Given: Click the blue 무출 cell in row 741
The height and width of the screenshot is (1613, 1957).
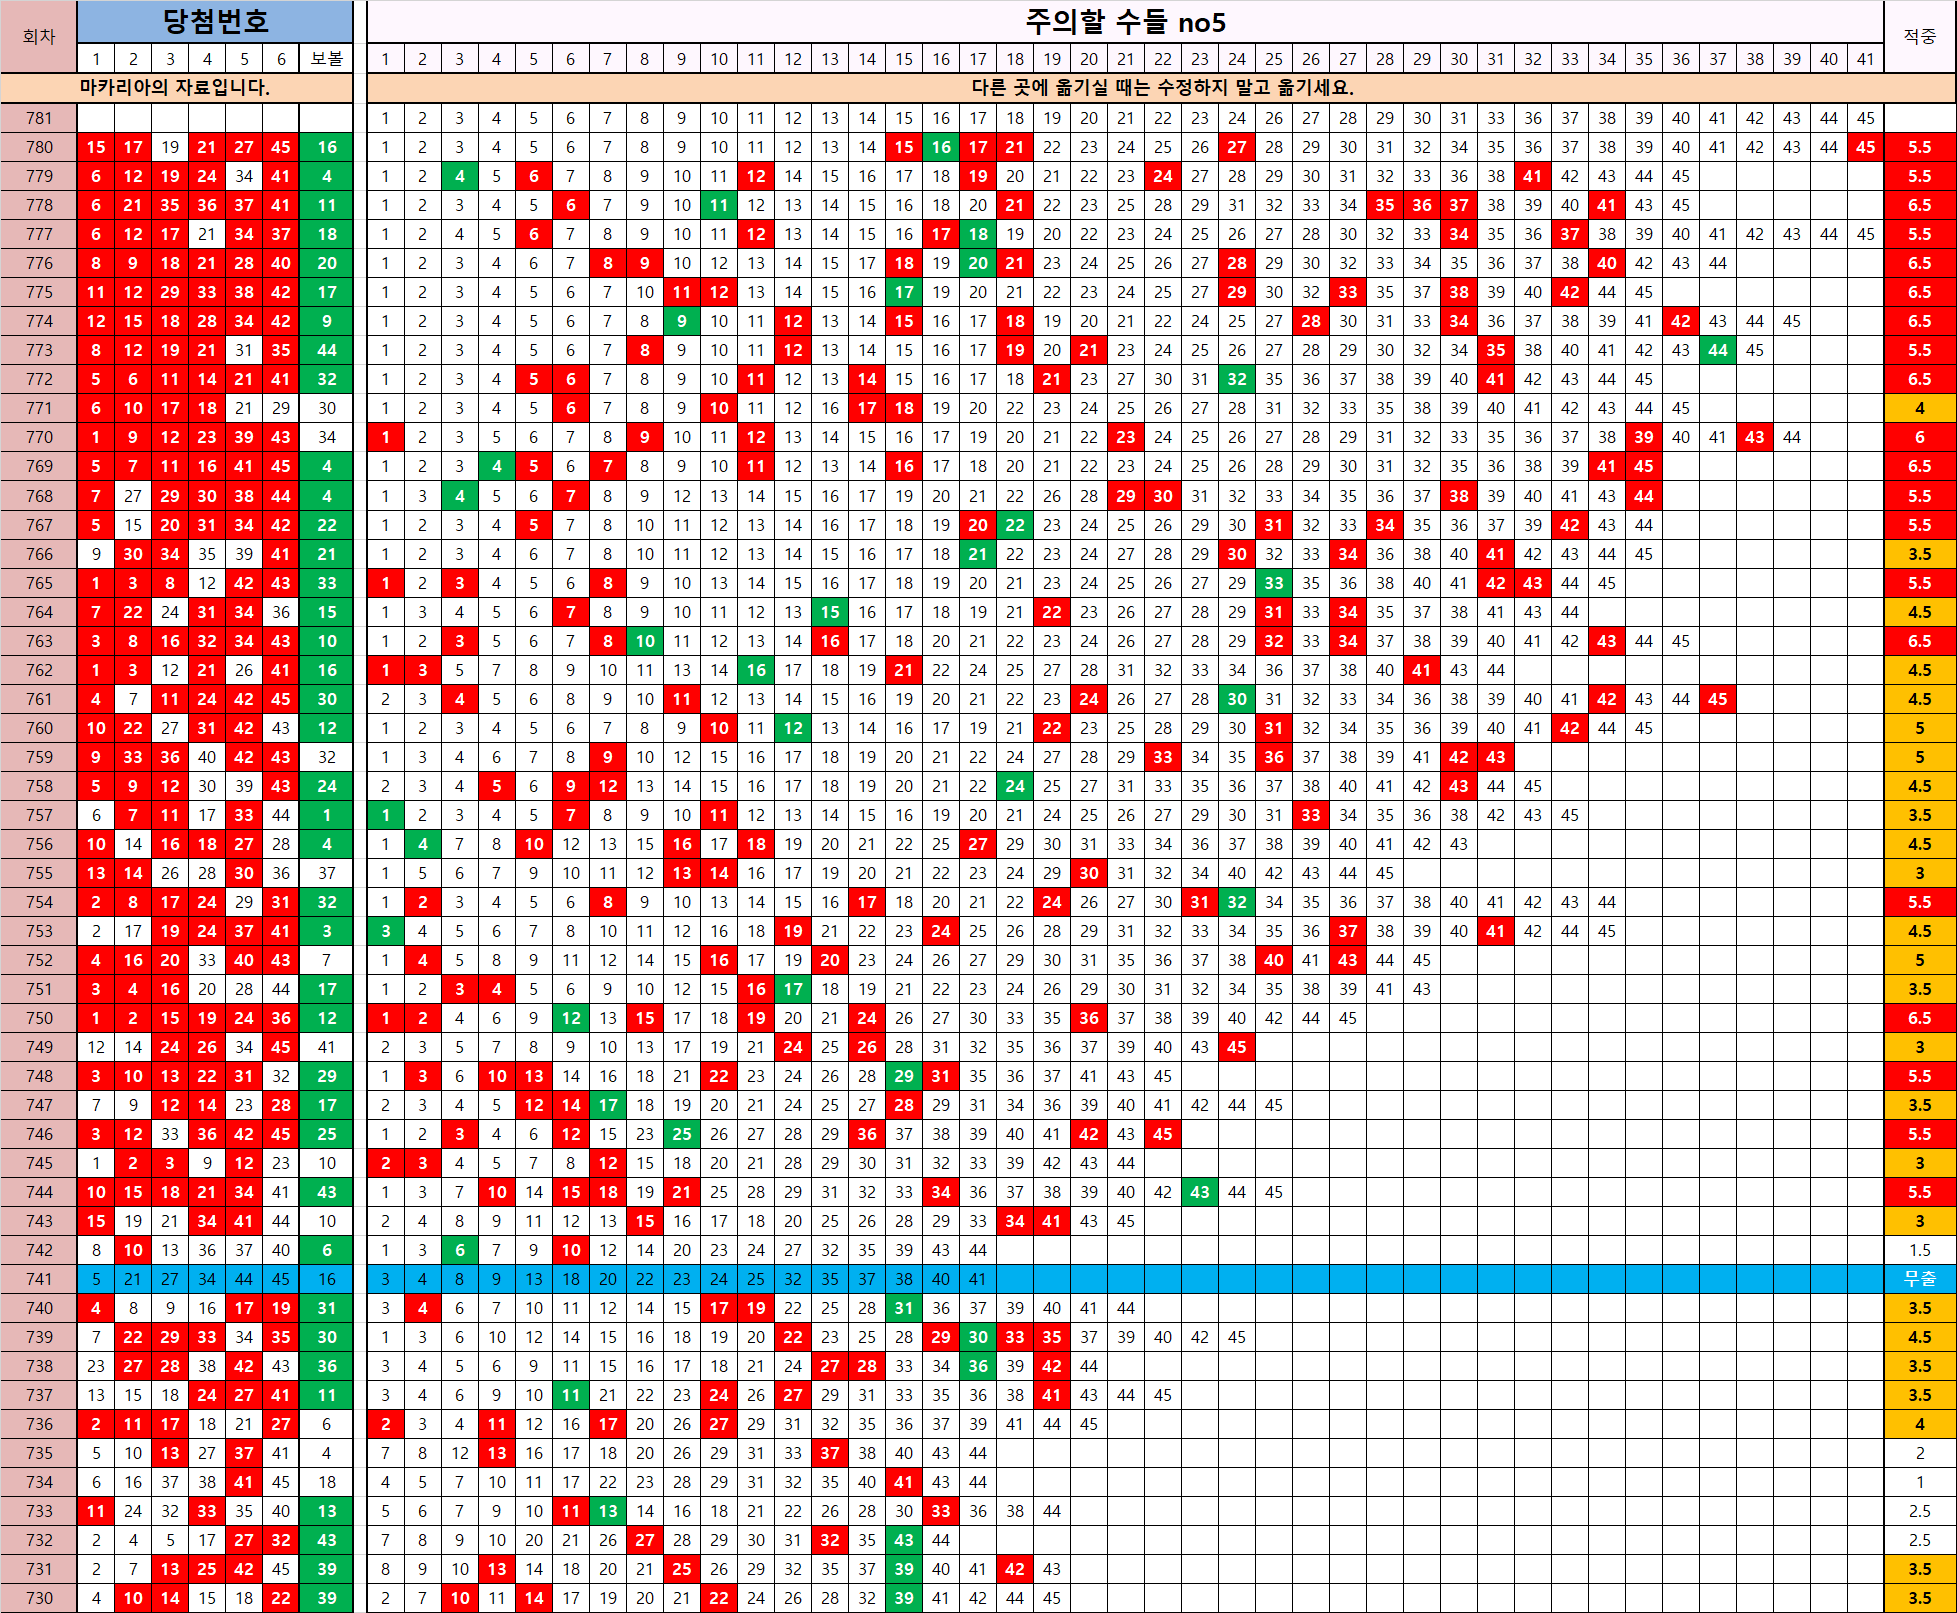Looking at the screenshot, I should (x=1919, y=1279).
